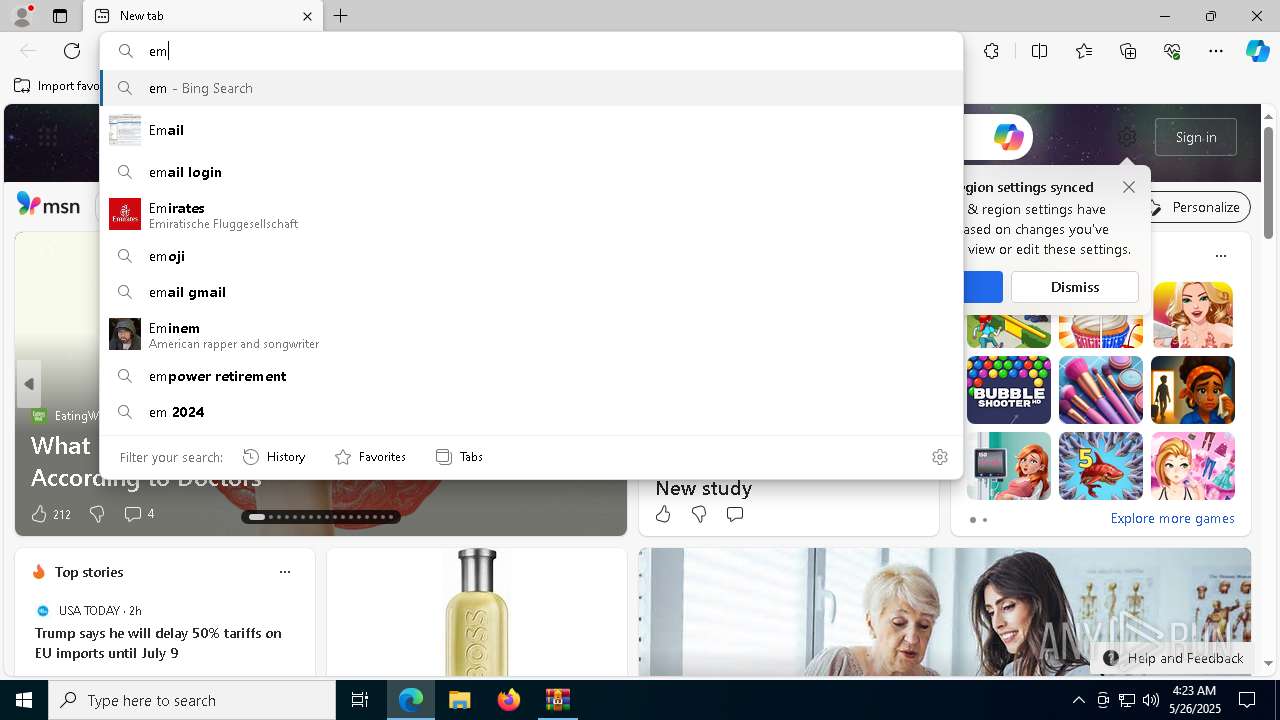1280x720 pixels.
Task: Launch Copilot from the toolbar
Action: [1257, 51]
